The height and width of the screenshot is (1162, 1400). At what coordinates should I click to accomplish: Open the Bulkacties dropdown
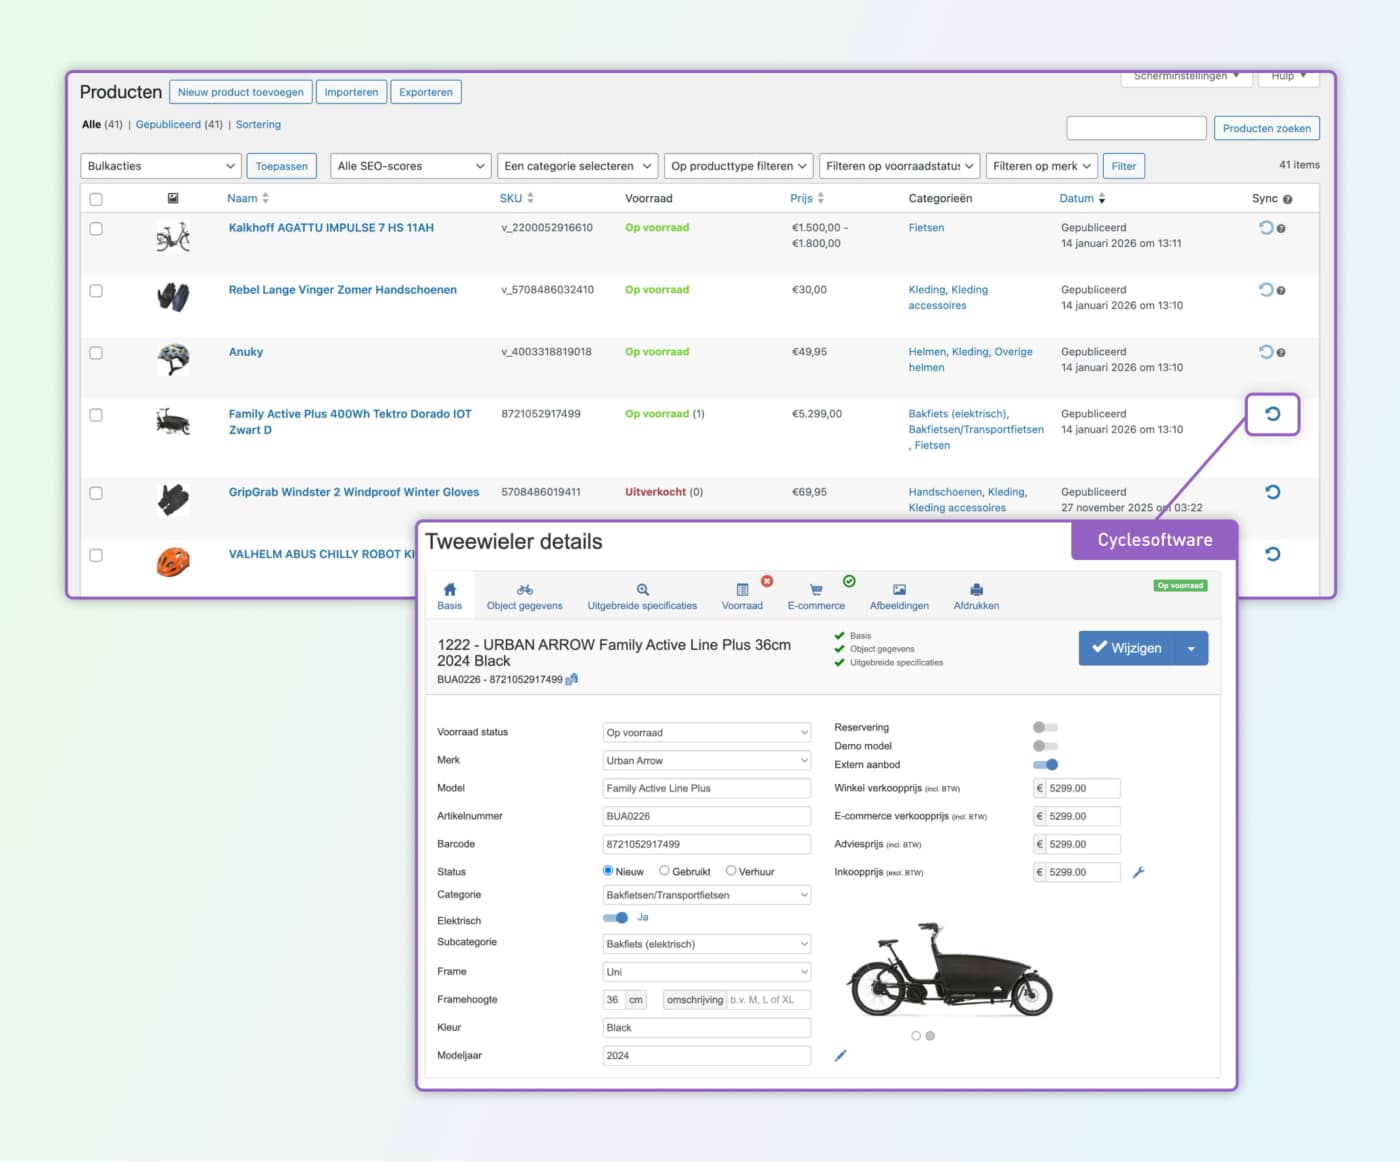(x=161, y=166)
